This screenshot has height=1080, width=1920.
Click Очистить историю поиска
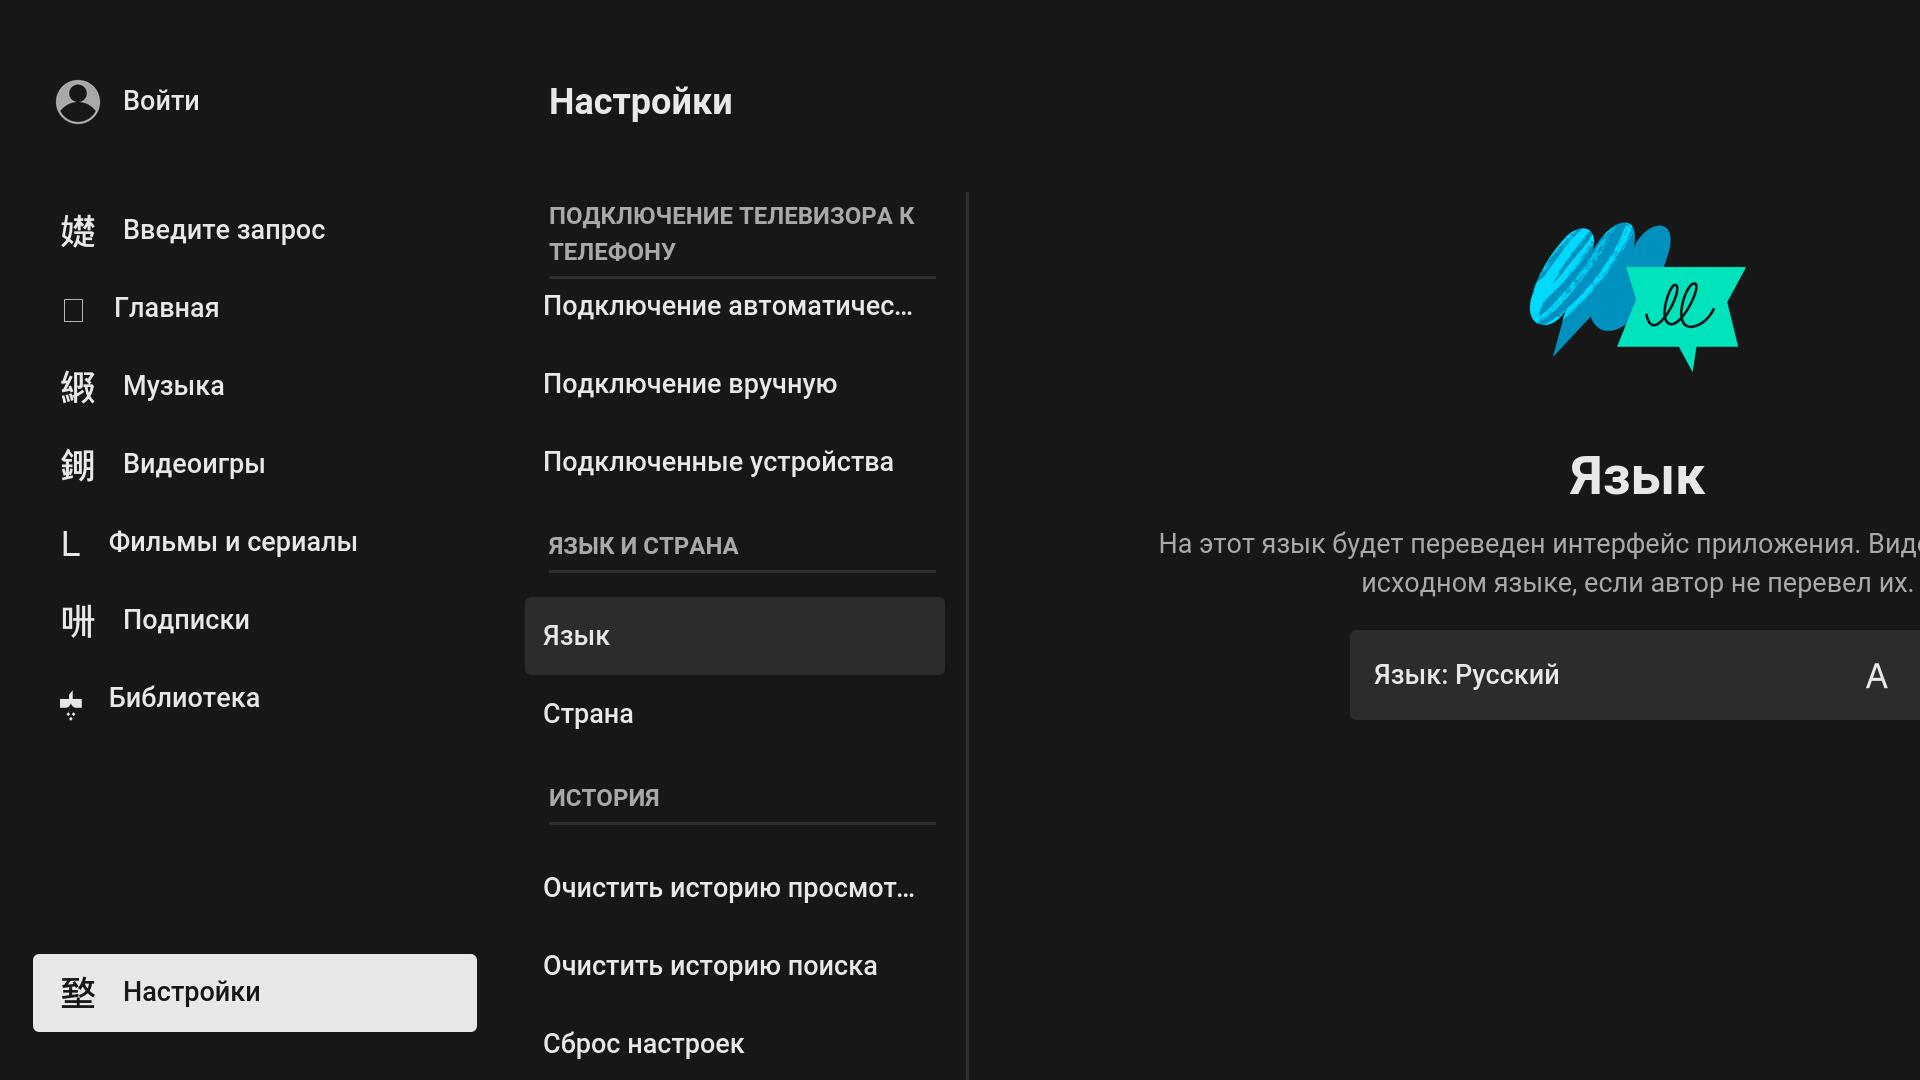pyautogui.click(x=710, y=966)
